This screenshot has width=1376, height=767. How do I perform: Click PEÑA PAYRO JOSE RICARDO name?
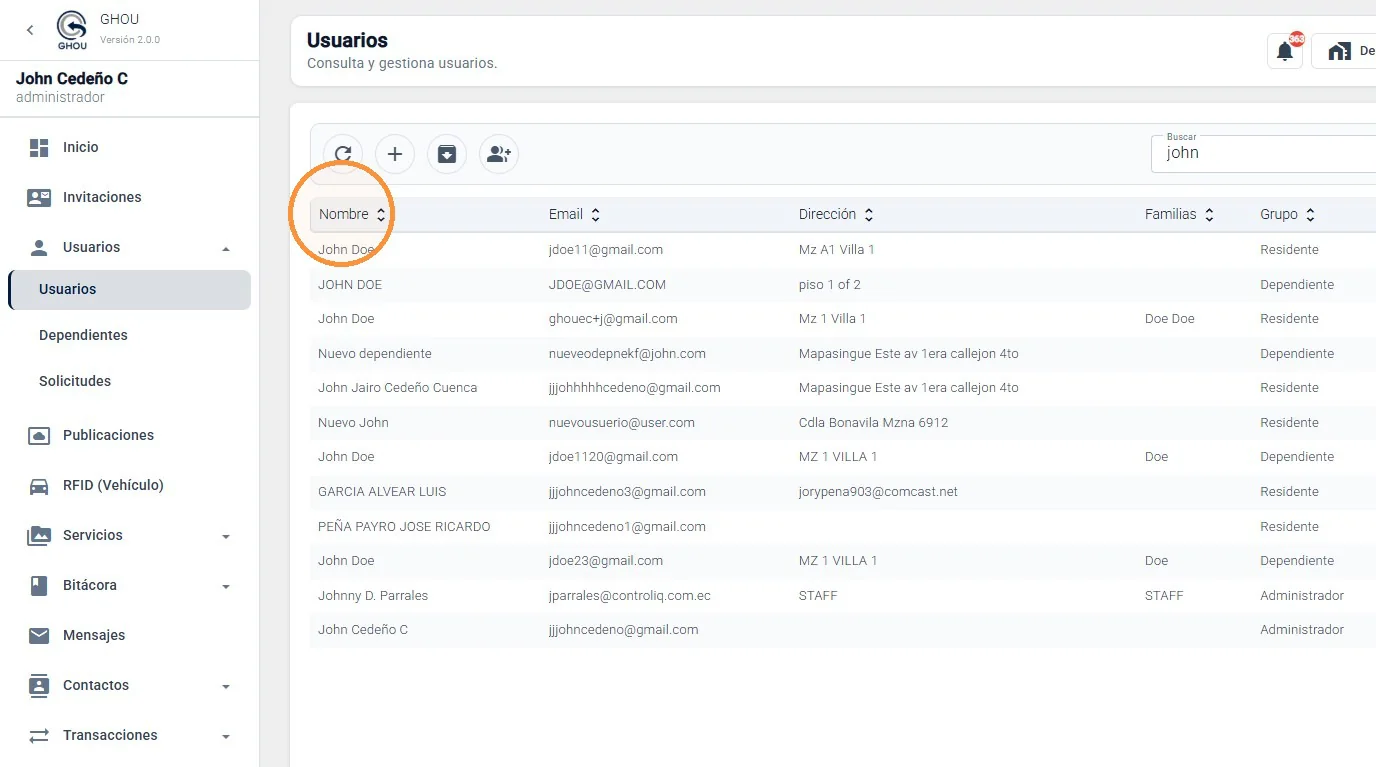(404, 527)
